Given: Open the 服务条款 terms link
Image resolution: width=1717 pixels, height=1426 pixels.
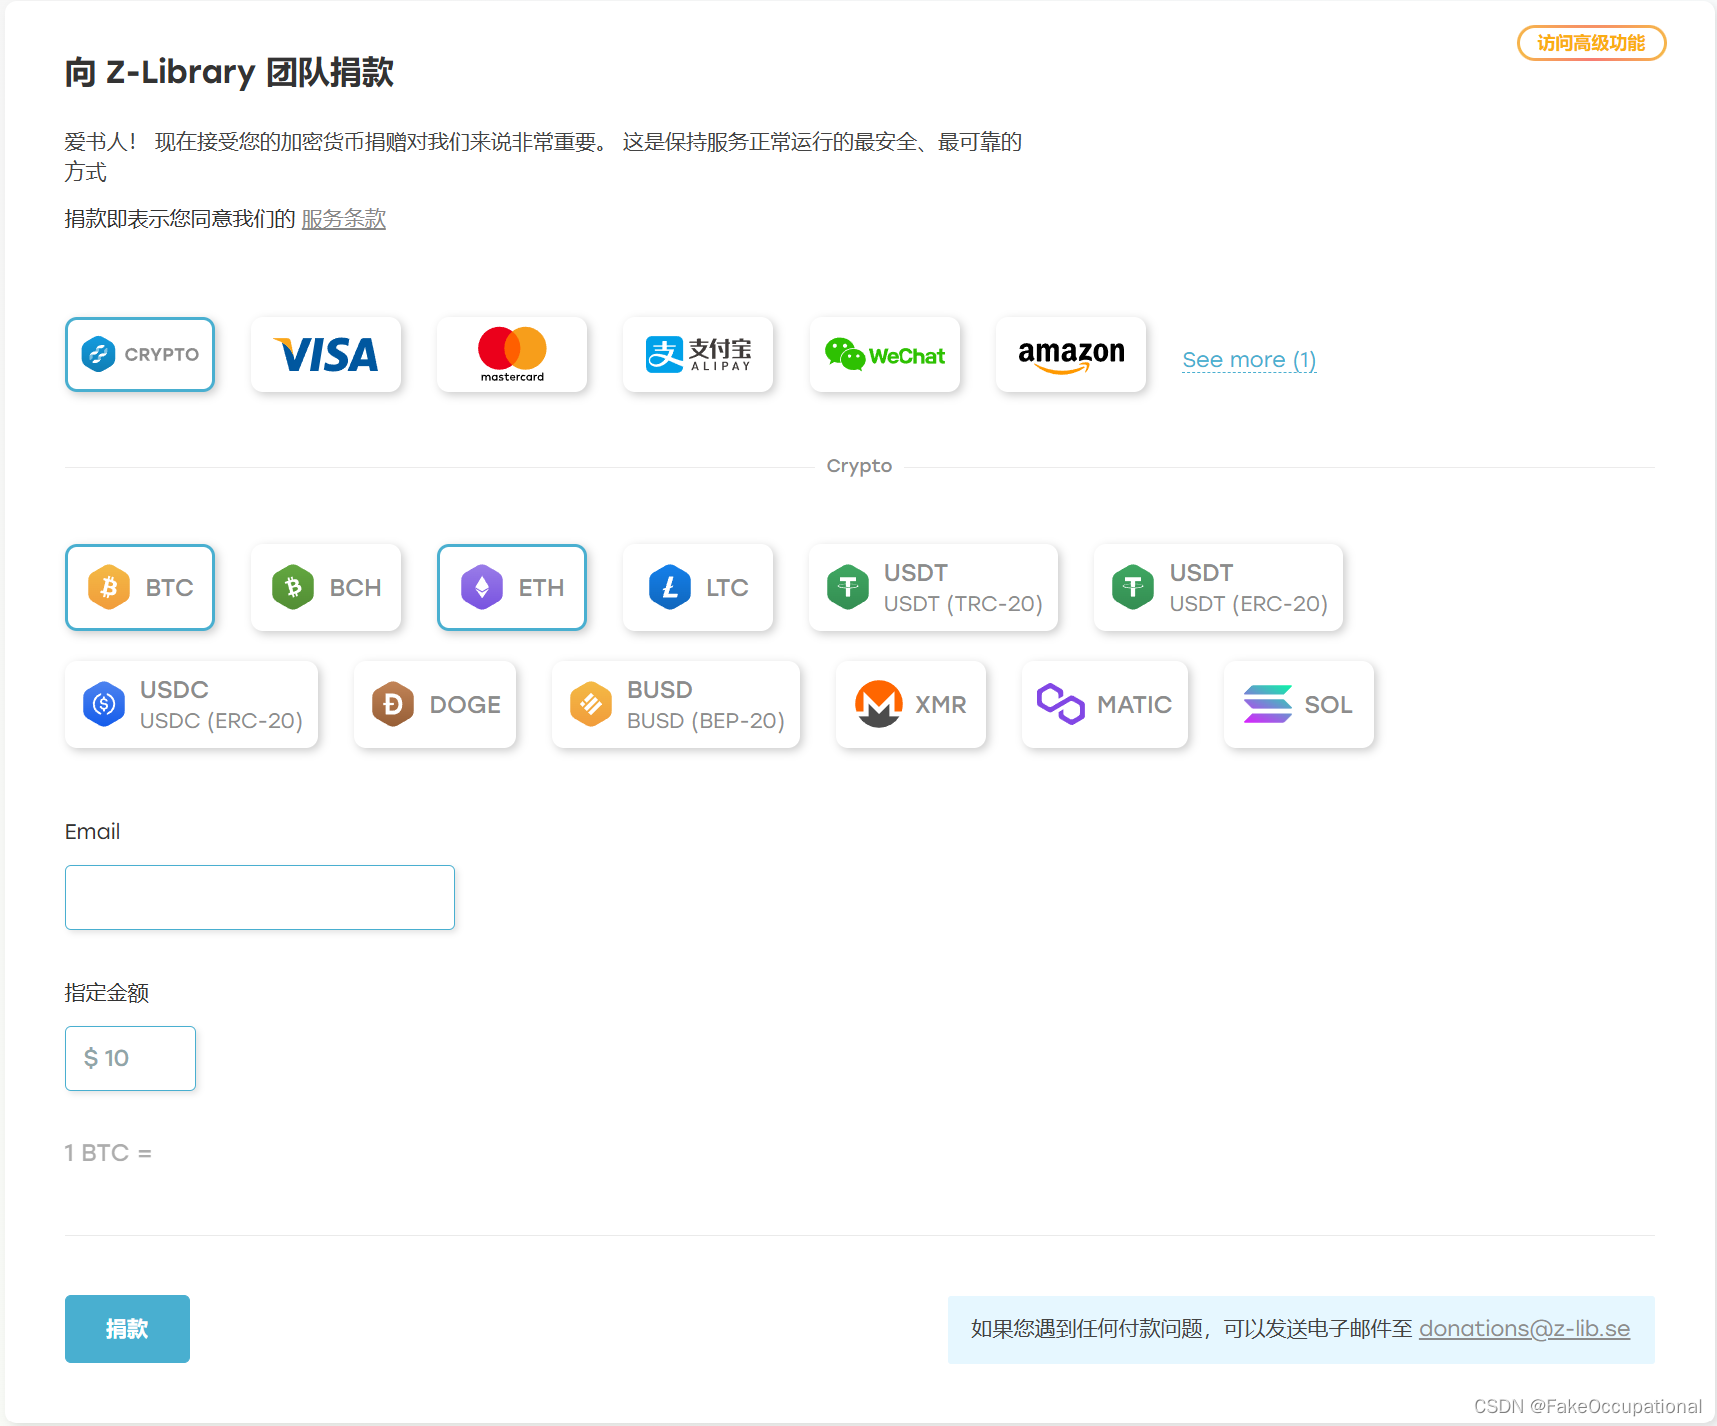Looking at the screenshot, I should click(x=344, y=219).
